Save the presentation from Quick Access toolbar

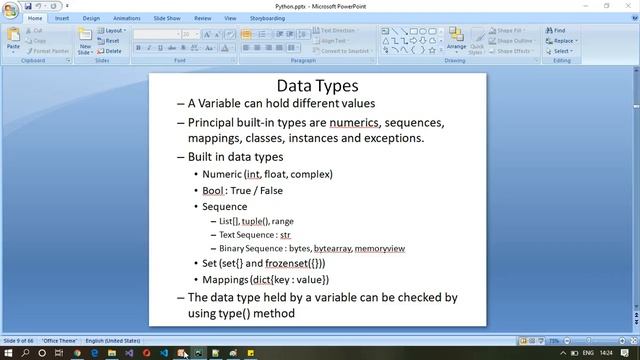pyautogui.click(x=28, y=6)
